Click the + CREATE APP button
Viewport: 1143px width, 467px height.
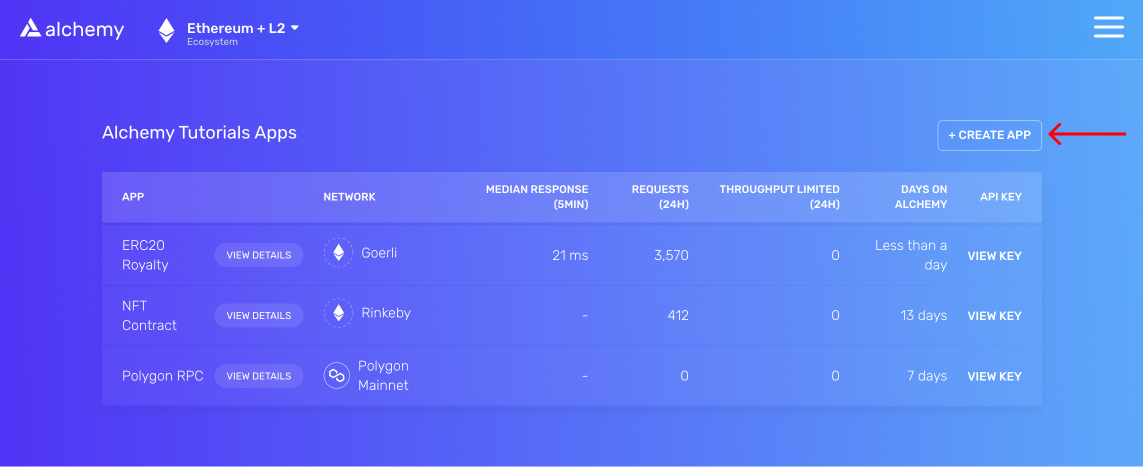click(989, 135)
